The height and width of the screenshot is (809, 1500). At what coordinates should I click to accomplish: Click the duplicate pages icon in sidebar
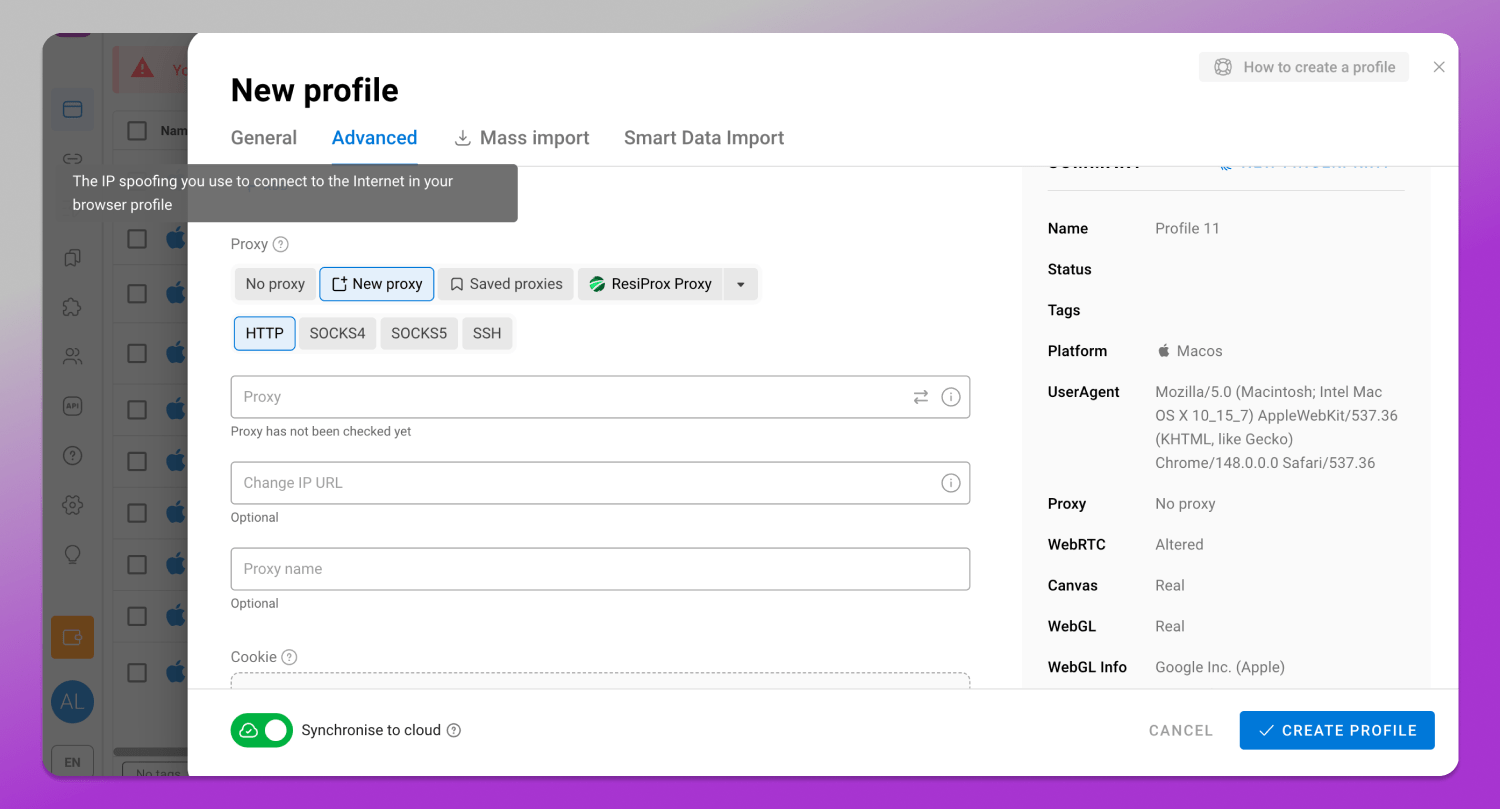click(x=72, y=257)
